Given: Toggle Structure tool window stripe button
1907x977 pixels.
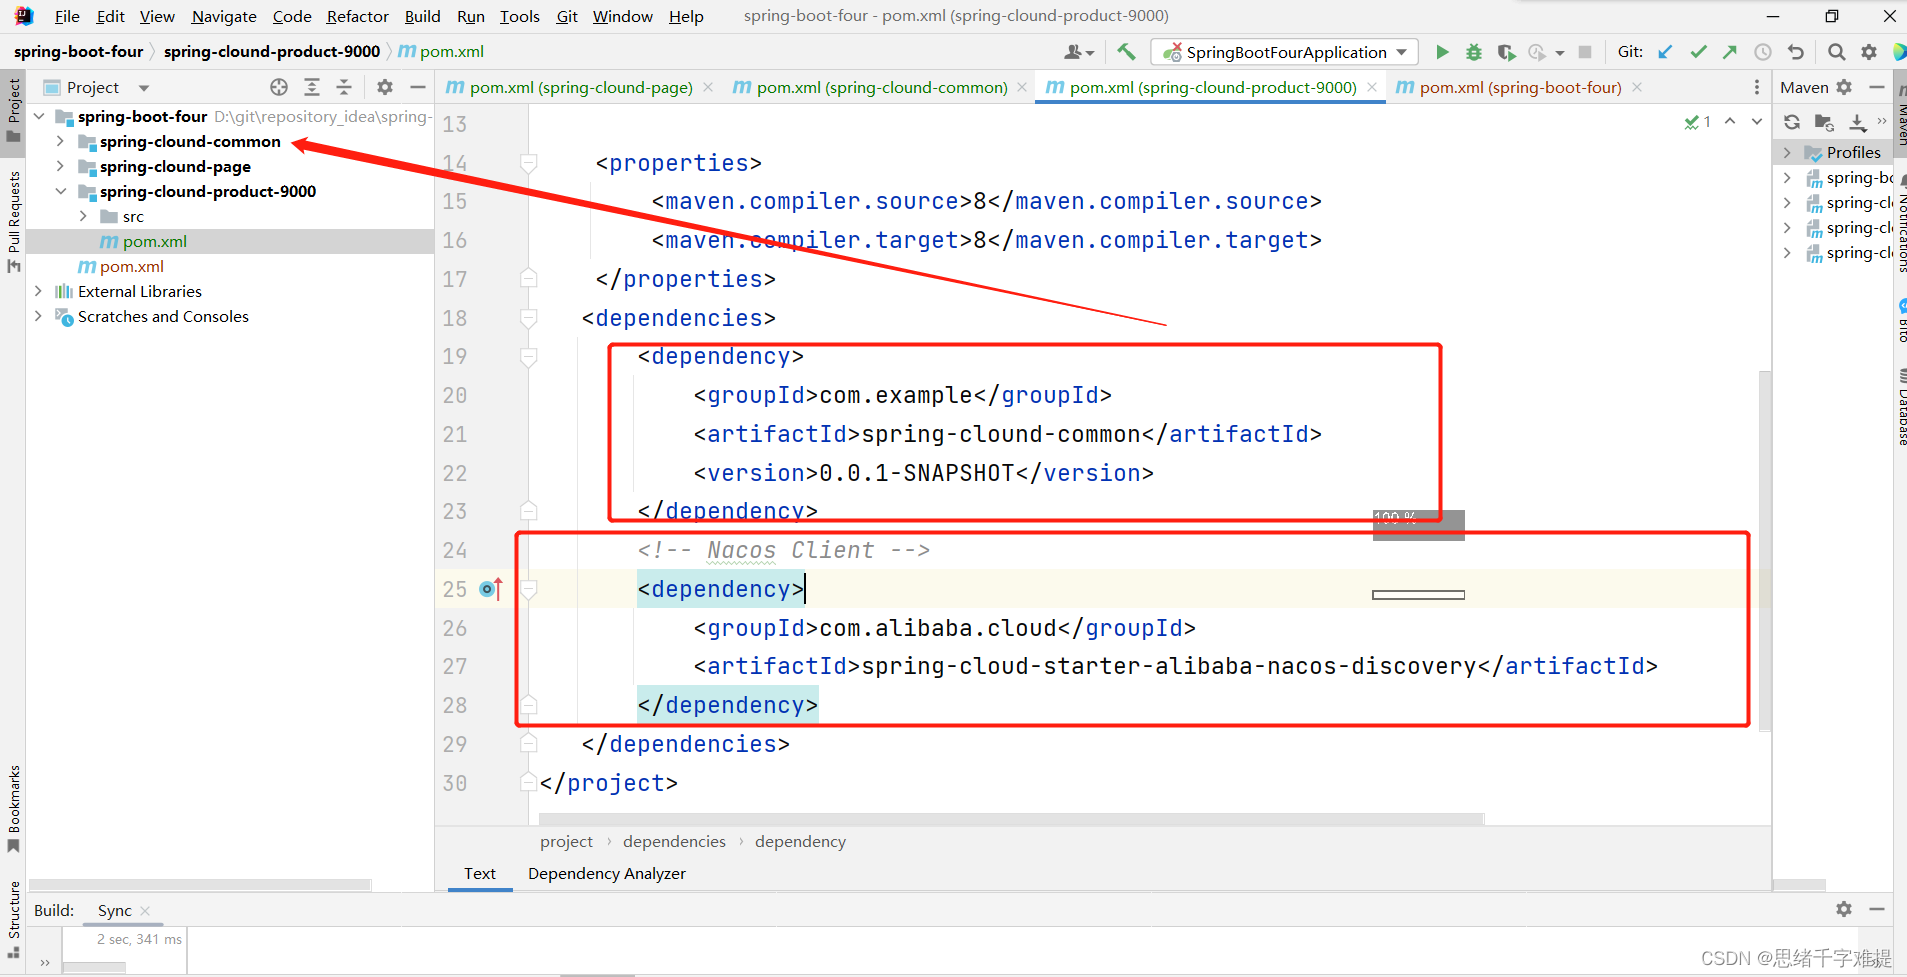Looking at the screenshot, I should click(13, 918).
